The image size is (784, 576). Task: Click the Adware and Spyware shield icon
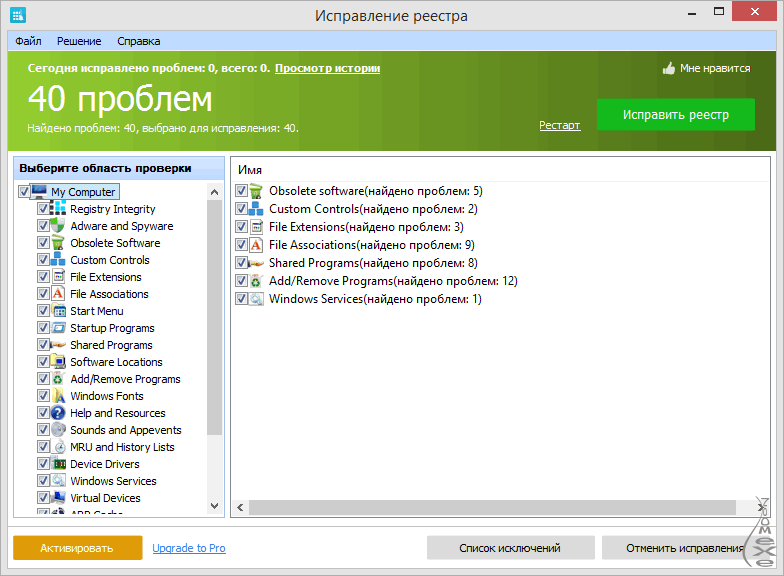(x=58, y=226)
